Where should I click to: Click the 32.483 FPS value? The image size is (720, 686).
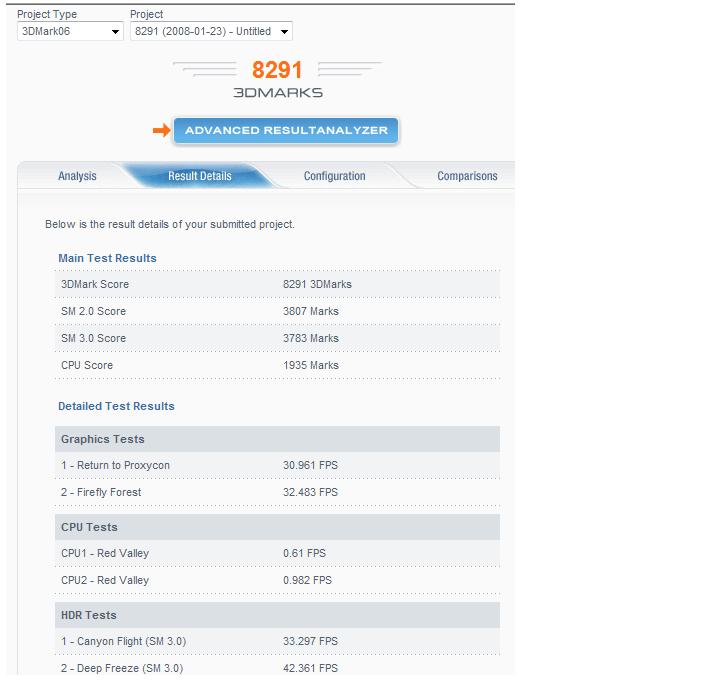[x=310, y=493]
